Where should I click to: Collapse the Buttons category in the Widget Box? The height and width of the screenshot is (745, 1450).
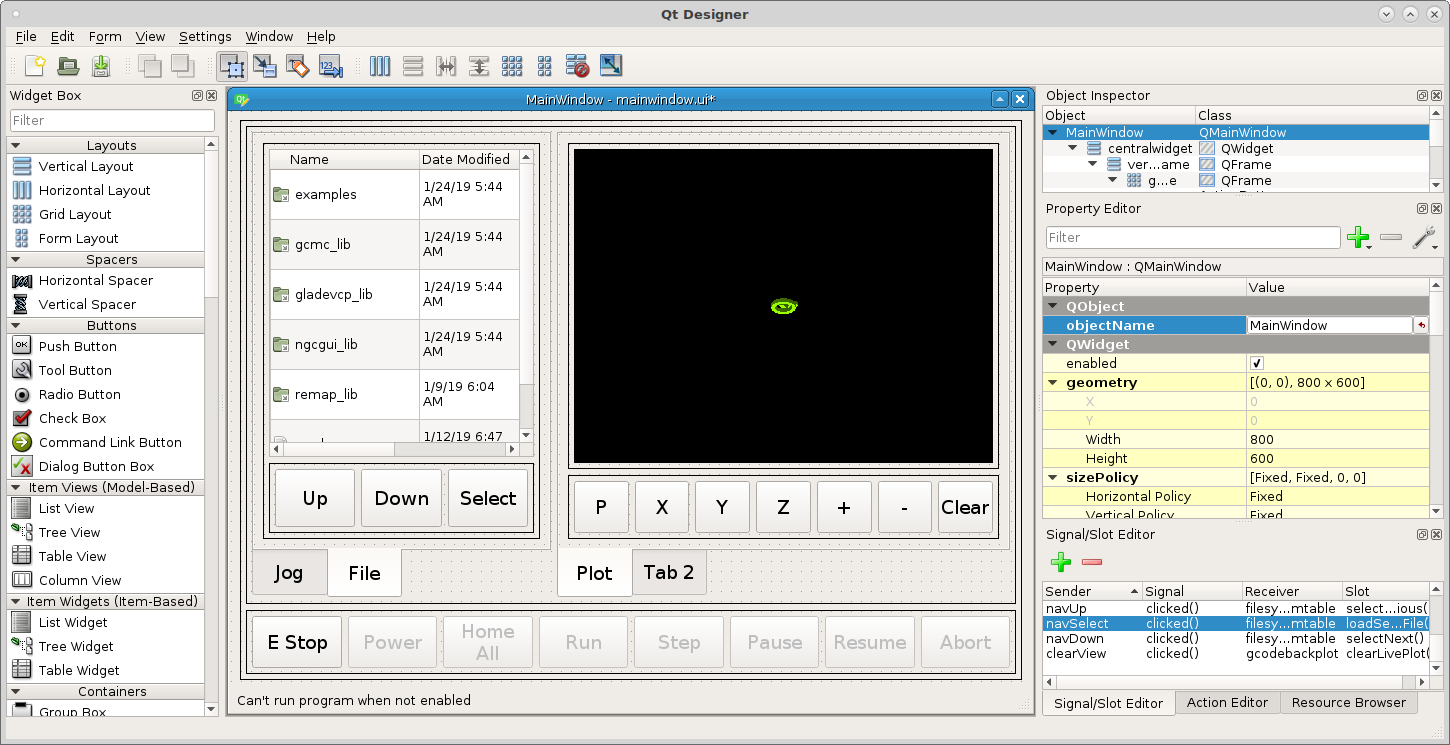[16, 326]
